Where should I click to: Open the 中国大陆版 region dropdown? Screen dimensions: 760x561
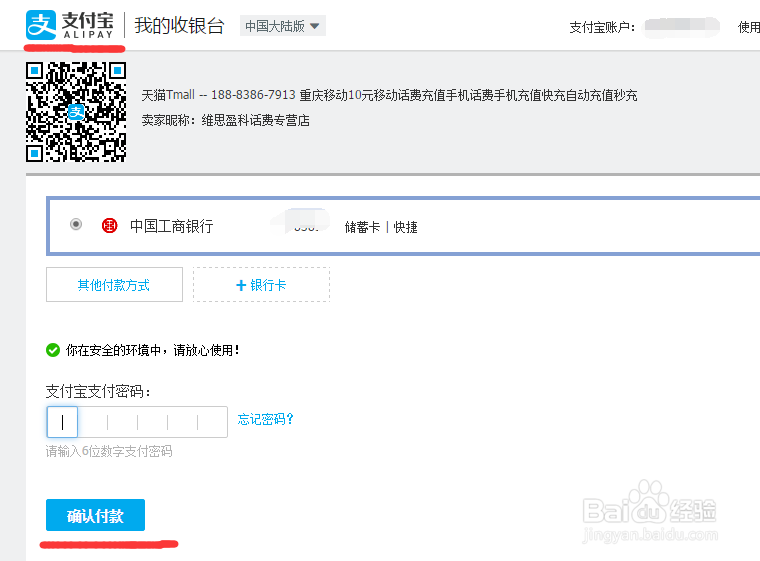click(x=283, y=26)
